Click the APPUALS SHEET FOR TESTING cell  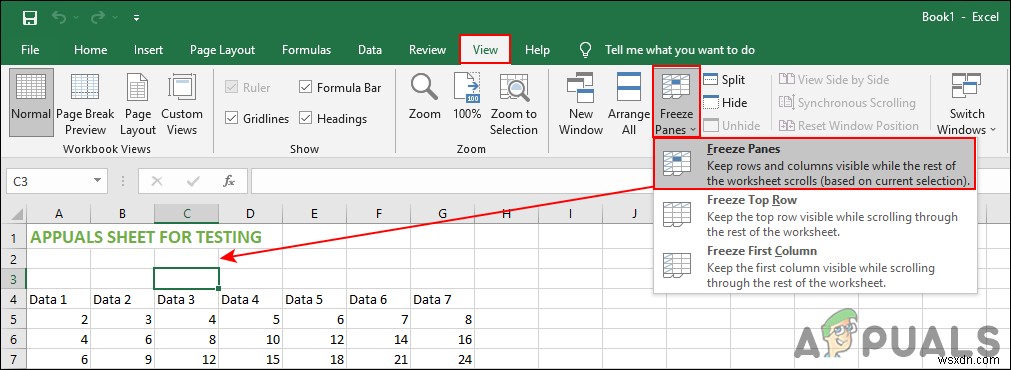tap(146, 237)
